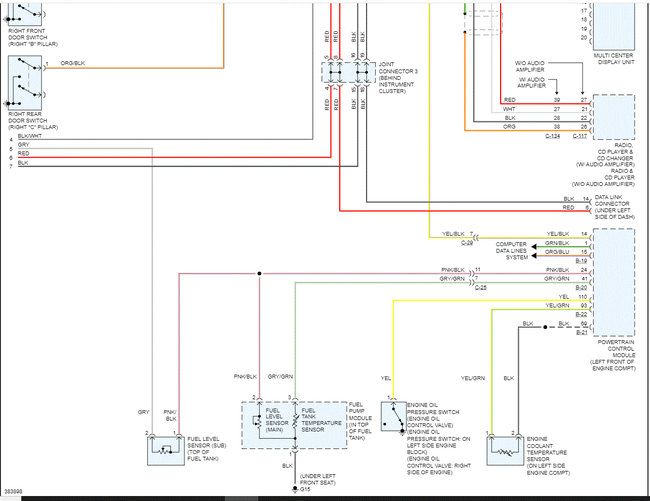Click the green arrow beside GRN/BLK
This screenshot has width=650, height=501.
(x=534, y=247)
